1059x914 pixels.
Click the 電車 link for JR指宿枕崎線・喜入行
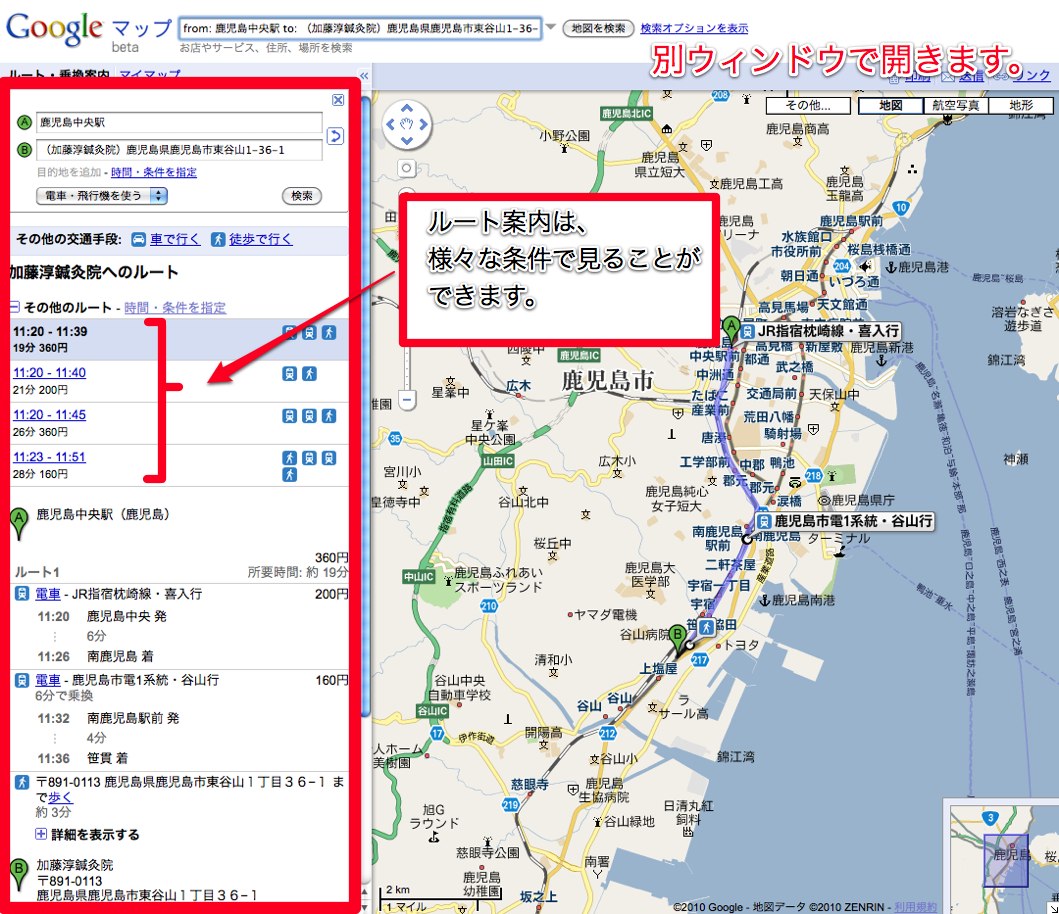click(48, 594)
